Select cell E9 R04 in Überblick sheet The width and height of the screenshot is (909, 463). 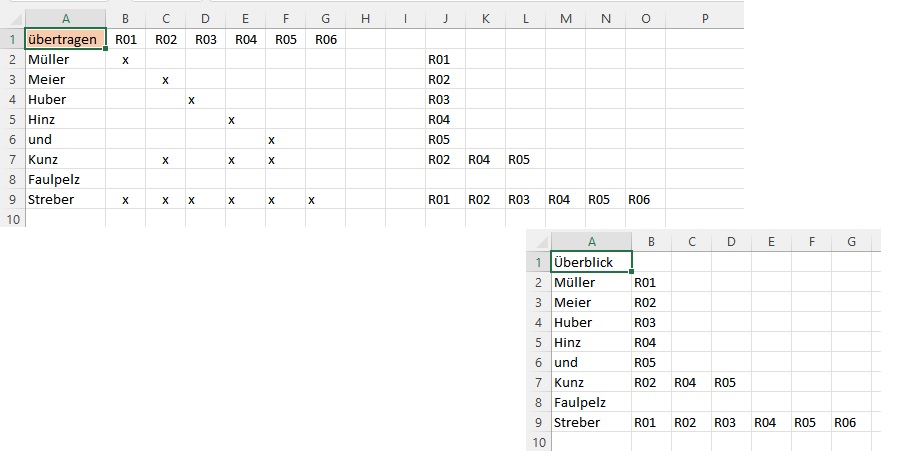(771, 422)
